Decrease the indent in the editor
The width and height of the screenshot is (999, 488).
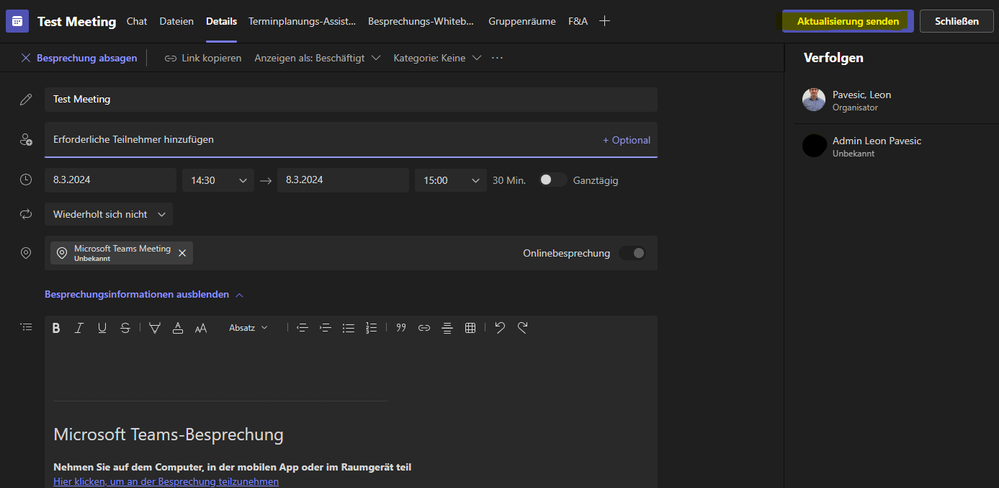point(302,327)
